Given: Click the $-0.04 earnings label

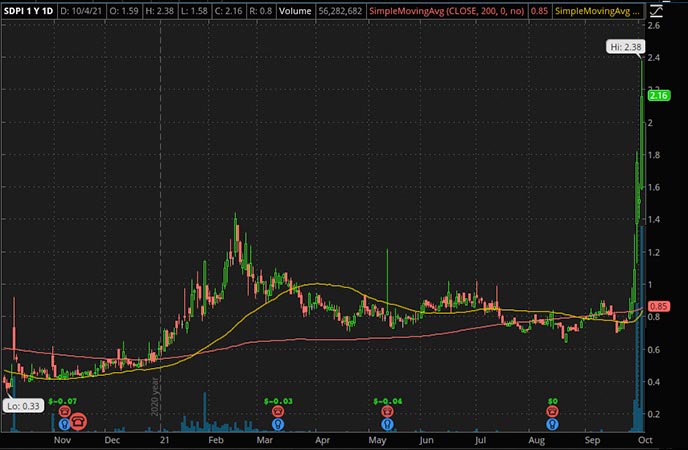Looking at the screenshot, I should (388, 401).
